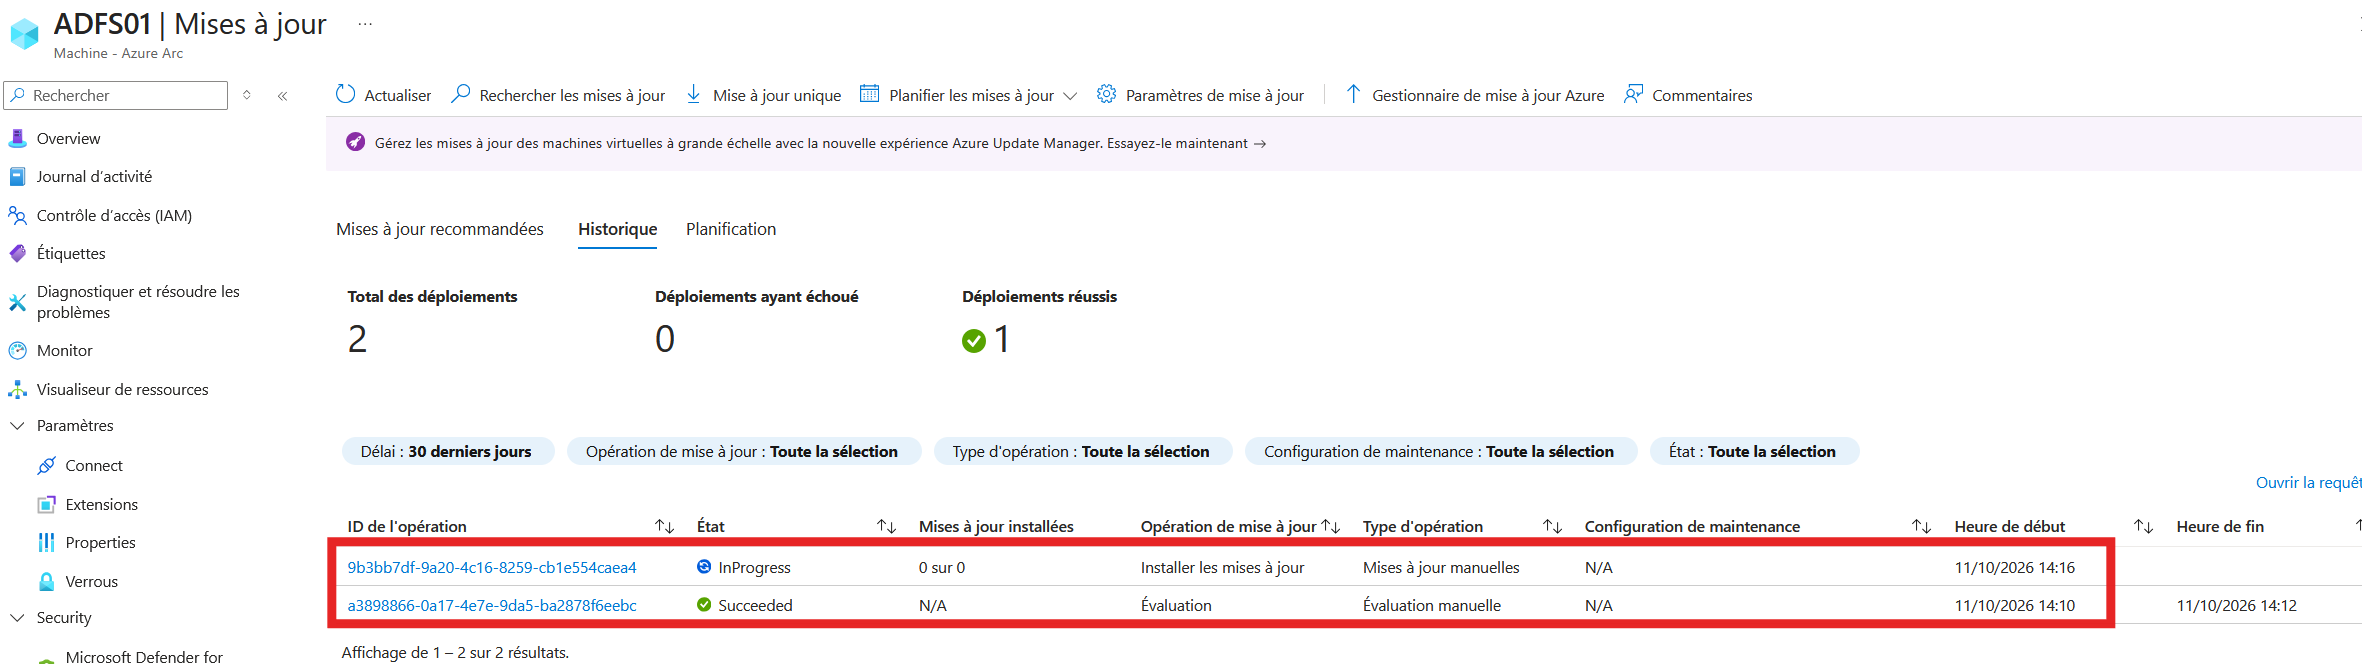This screenshot has height=664, width=2362.
Task: Click the up-arrow icon for Gestionnaire de mise à jour Azure
Action: coord(1353,94)
